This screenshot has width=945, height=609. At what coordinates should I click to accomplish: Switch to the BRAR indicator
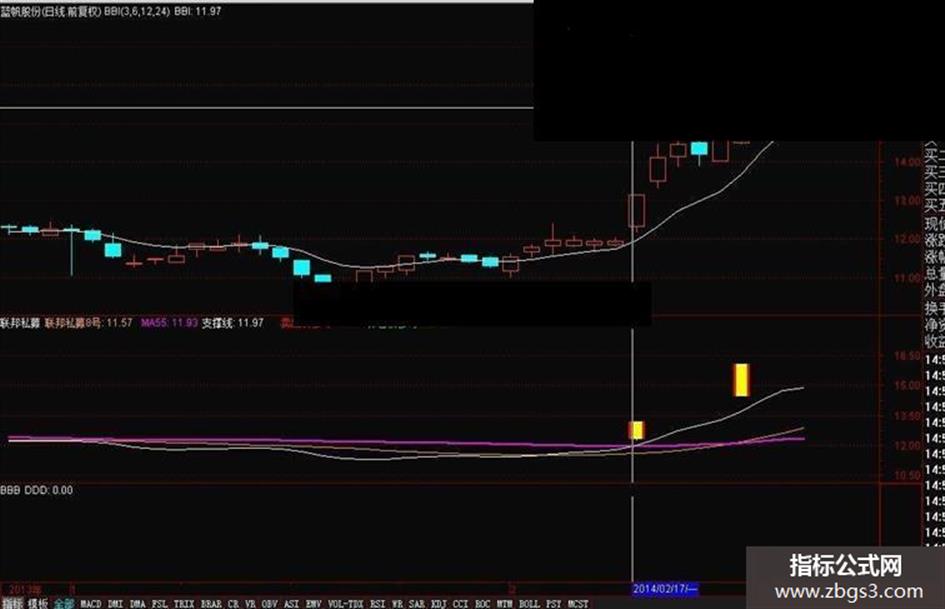click(x=211, y=604)
